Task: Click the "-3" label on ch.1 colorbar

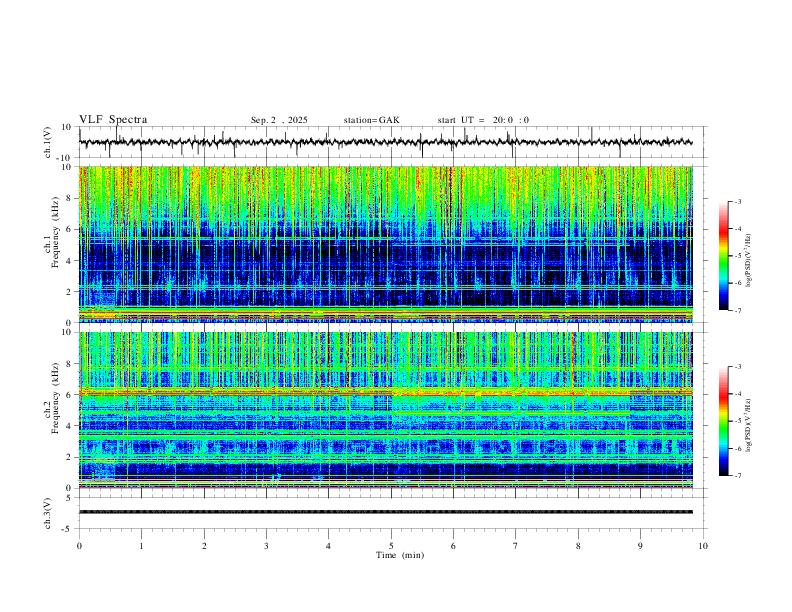Action: point(737,201)
